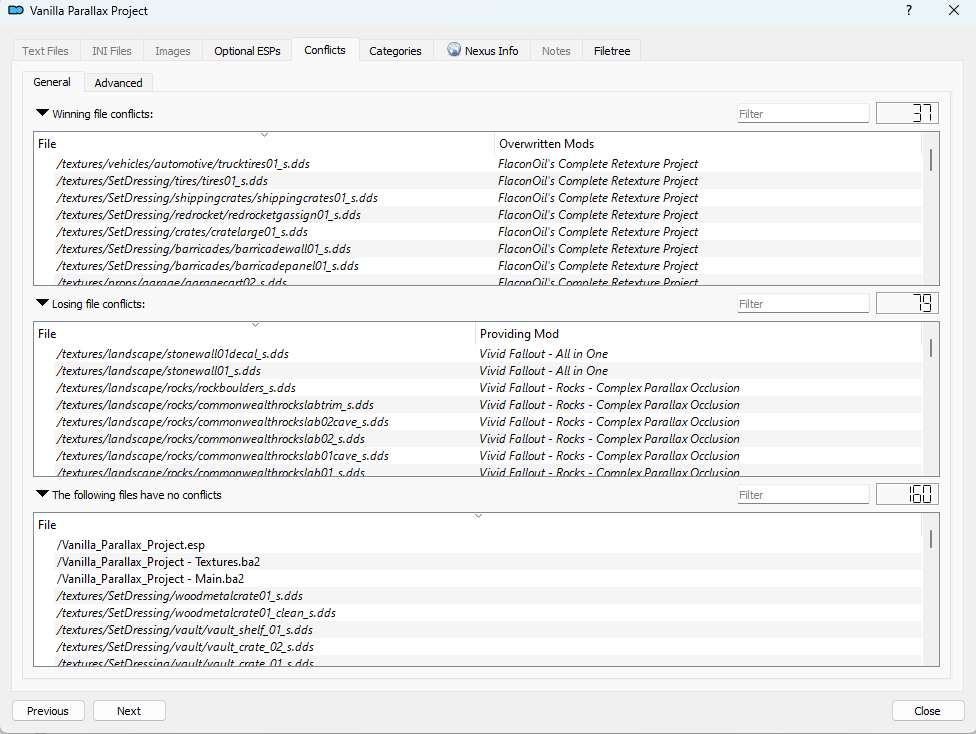Select the General sub-tab

(52, 82)
